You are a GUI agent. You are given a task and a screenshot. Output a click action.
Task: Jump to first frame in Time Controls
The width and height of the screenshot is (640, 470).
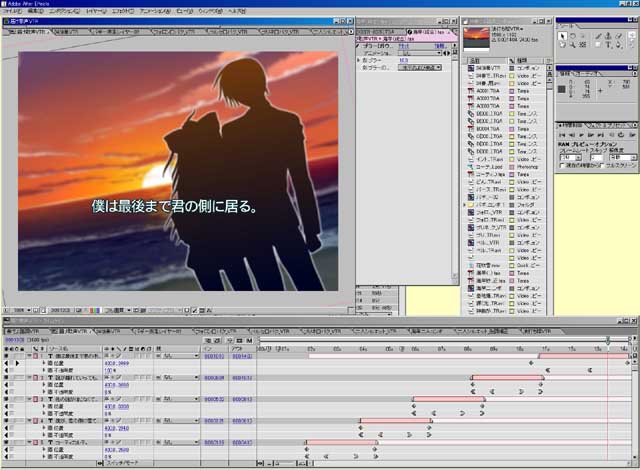pos(562,135)
